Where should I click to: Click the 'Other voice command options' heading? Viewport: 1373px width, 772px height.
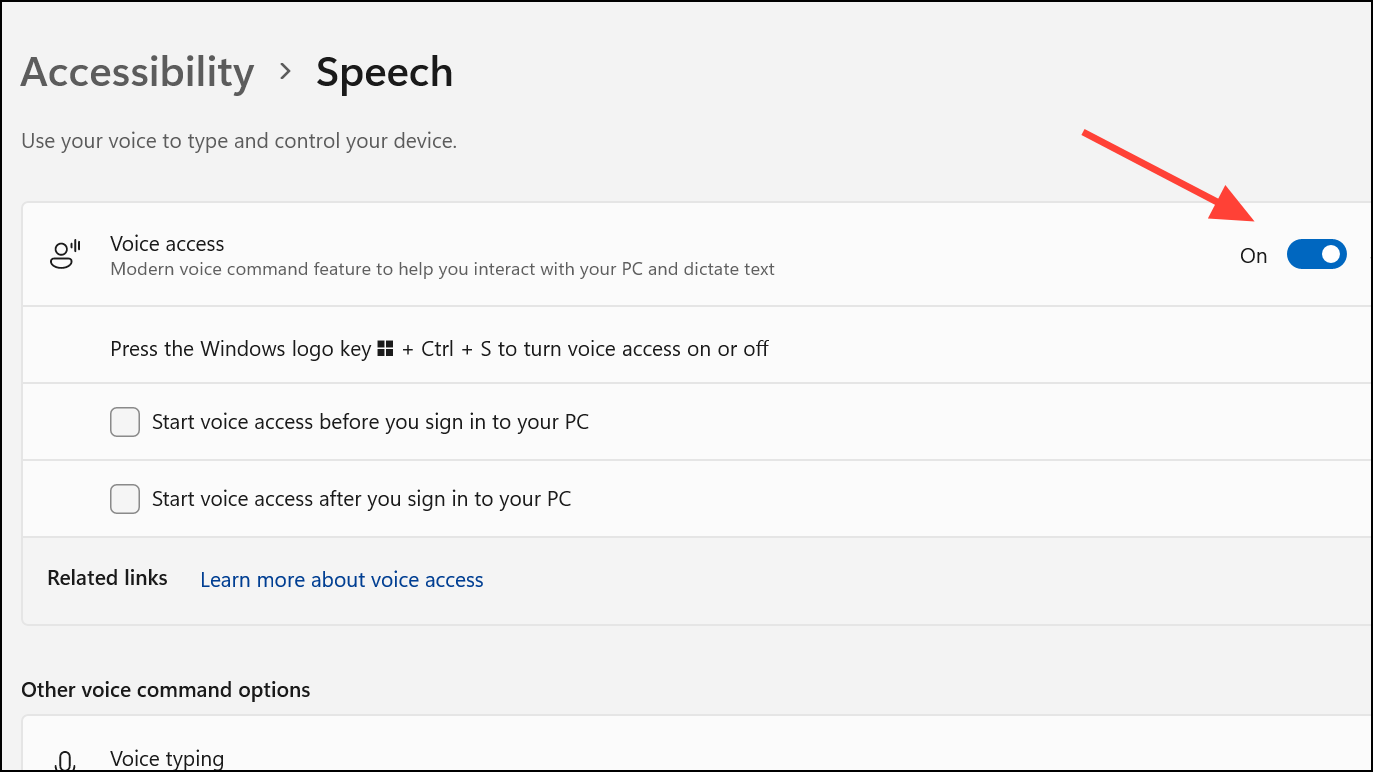(x=165, y=689)
